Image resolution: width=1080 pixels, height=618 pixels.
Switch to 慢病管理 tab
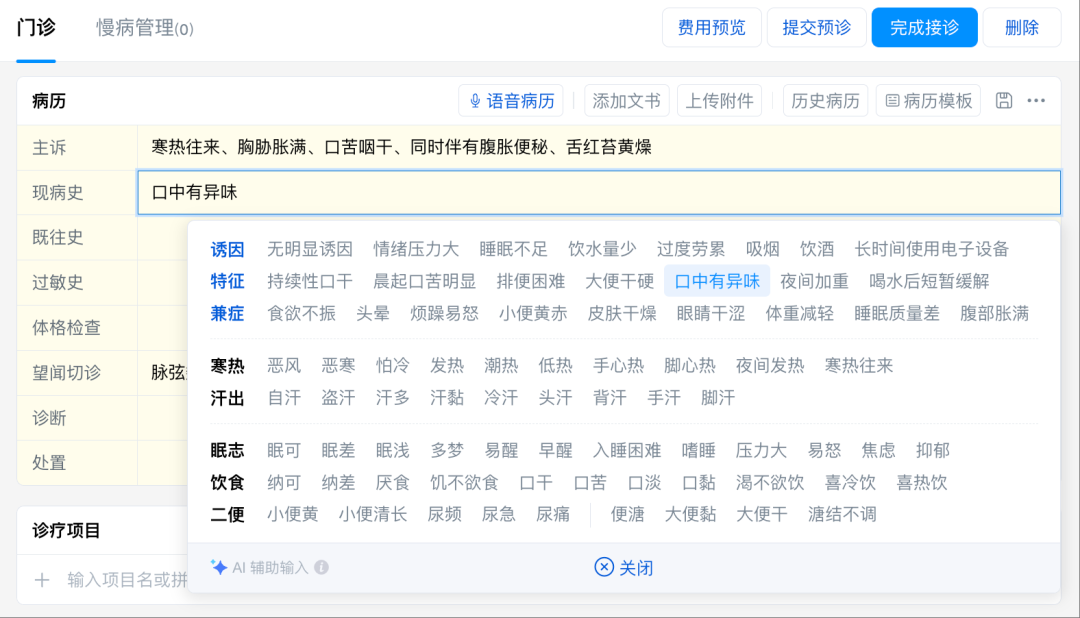(145, 28)
